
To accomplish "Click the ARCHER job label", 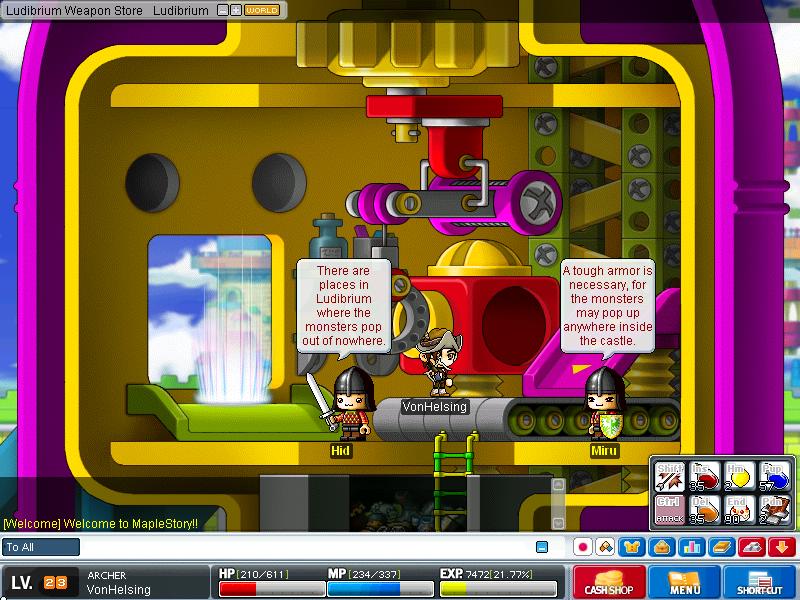I will pyautogui.click(x=107, y=575).
